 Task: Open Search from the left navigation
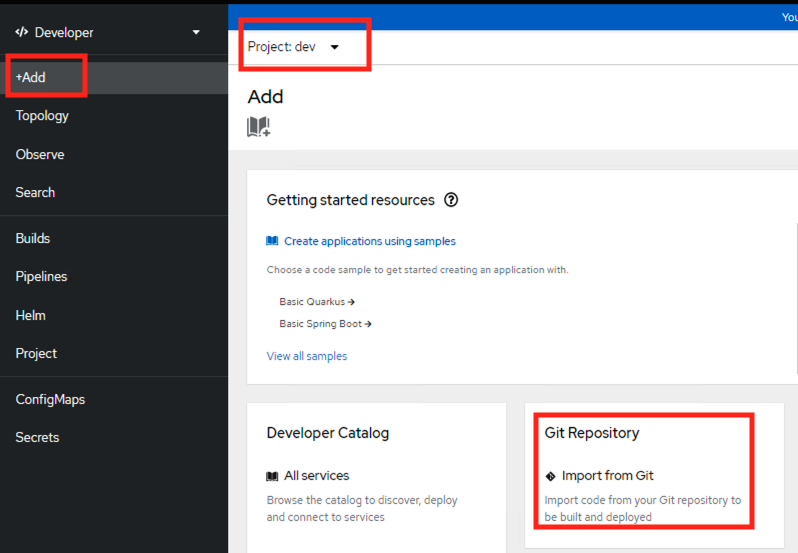pyautogui.click(x=35, y=192)
